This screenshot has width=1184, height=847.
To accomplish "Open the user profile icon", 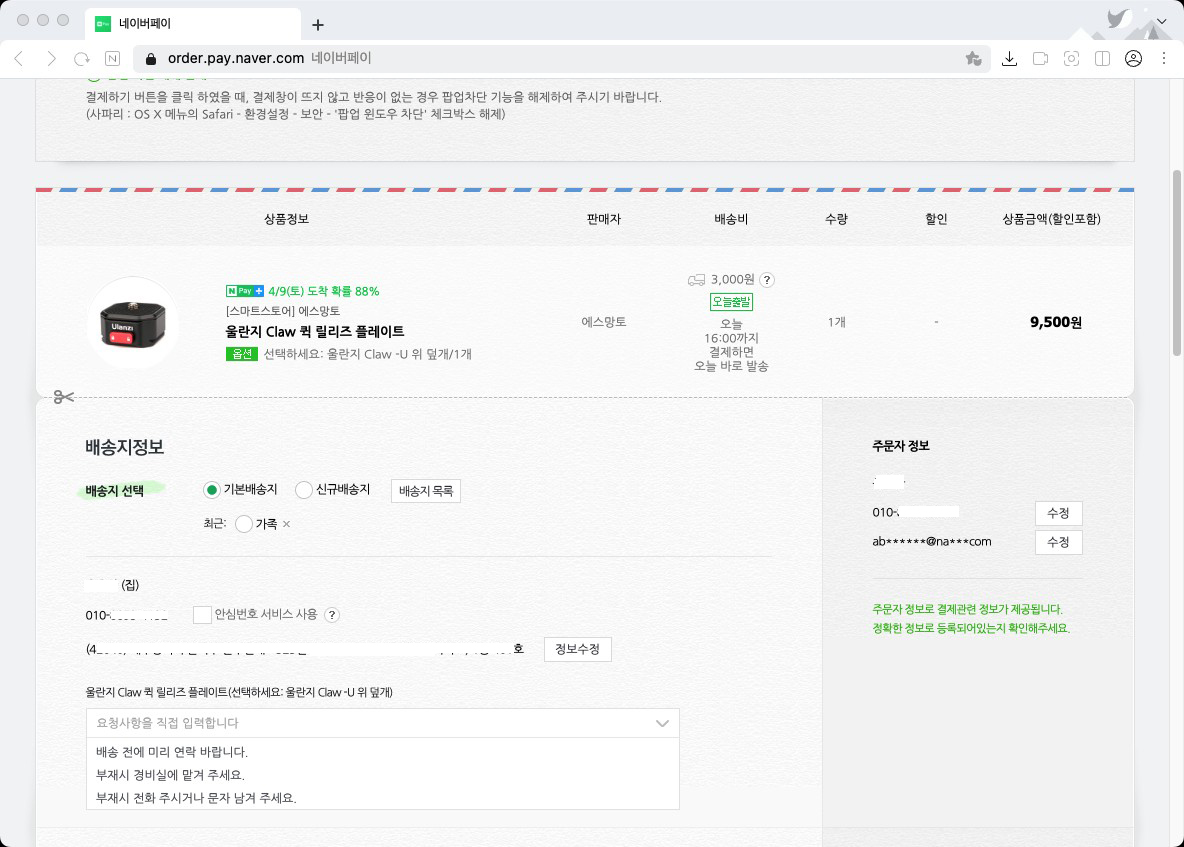I will coord(1133,58).
